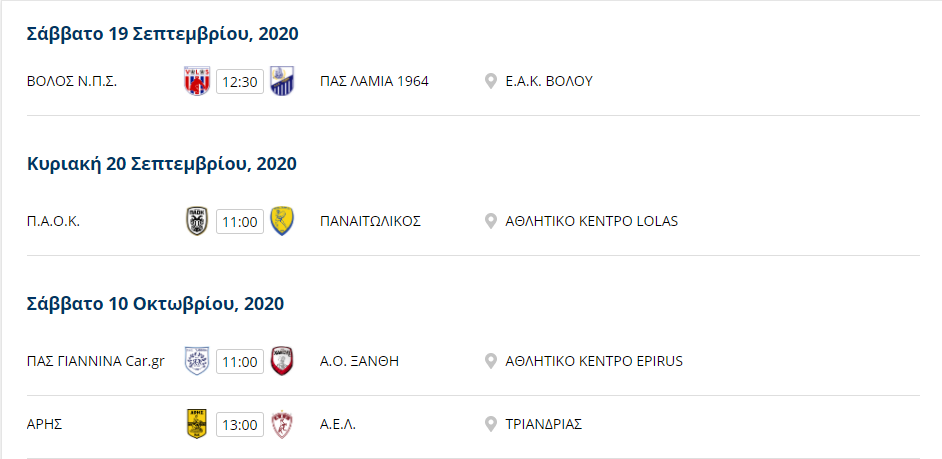The width and height of the screenshot is (942, 459).
Task: Click location pin next to ΤΡΙΑΝΔΡΙΑΣ
Action: [x=491, y=425]
